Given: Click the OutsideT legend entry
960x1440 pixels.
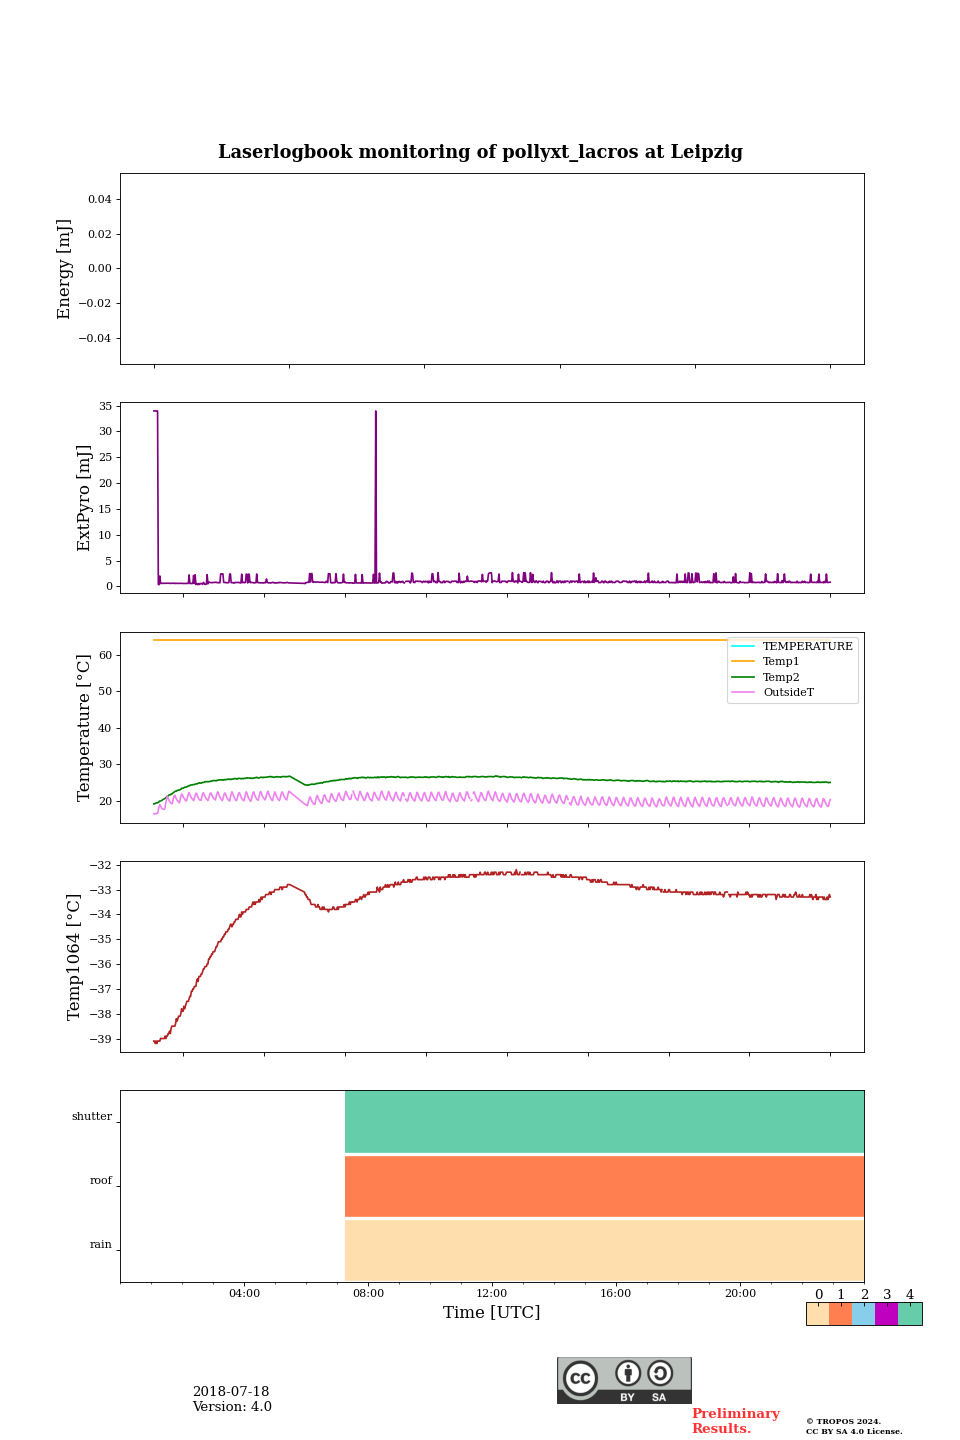Looking at the screenshot, I should point(773,692).
